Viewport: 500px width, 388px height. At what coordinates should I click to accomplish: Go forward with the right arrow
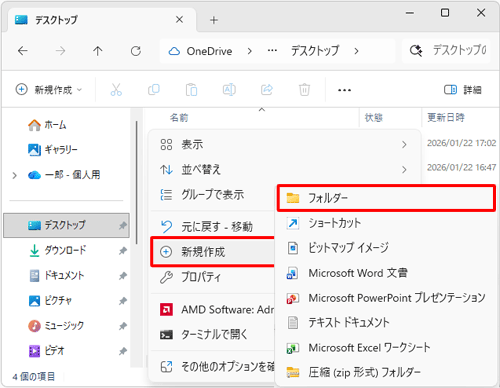[60, 51]
